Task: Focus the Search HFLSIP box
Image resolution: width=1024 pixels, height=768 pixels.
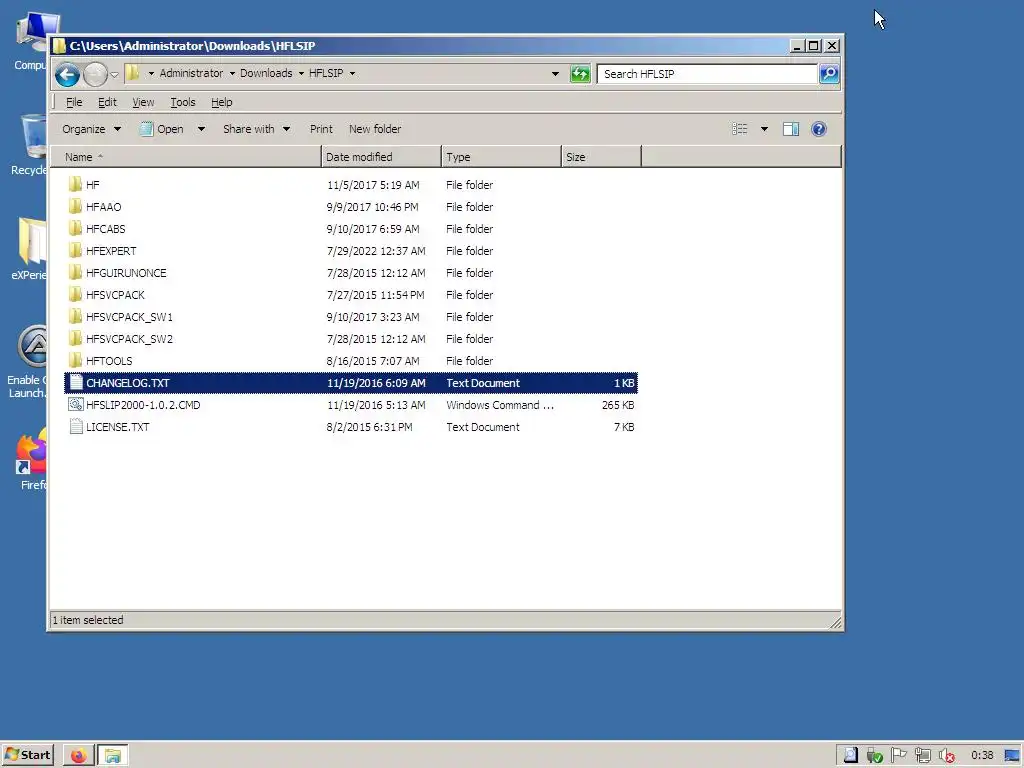Action: [x=708, y=74]
